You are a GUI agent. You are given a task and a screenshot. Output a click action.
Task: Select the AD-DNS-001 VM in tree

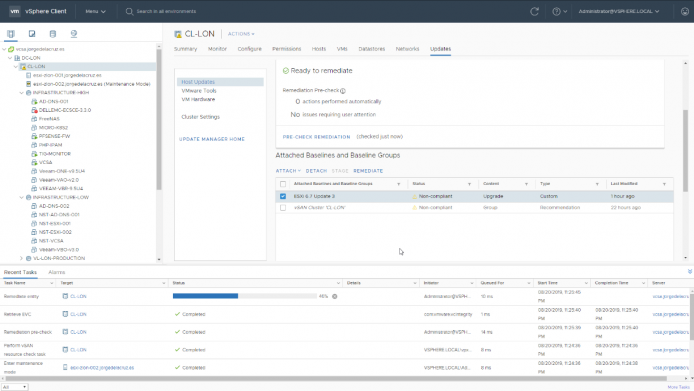(53, 101)
